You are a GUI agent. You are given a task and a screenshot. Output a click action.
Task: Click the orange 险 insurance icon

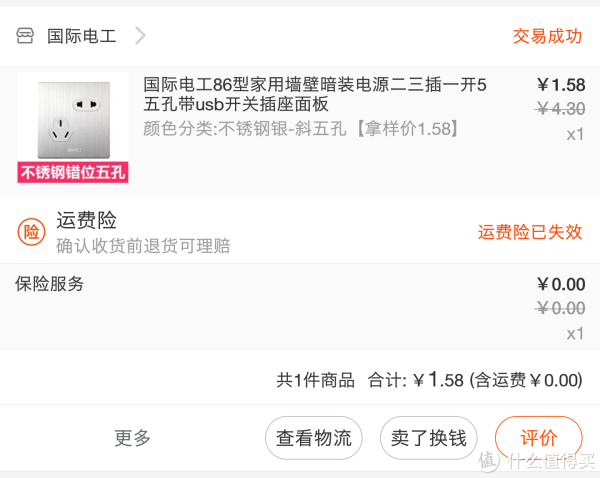[31, 232]
